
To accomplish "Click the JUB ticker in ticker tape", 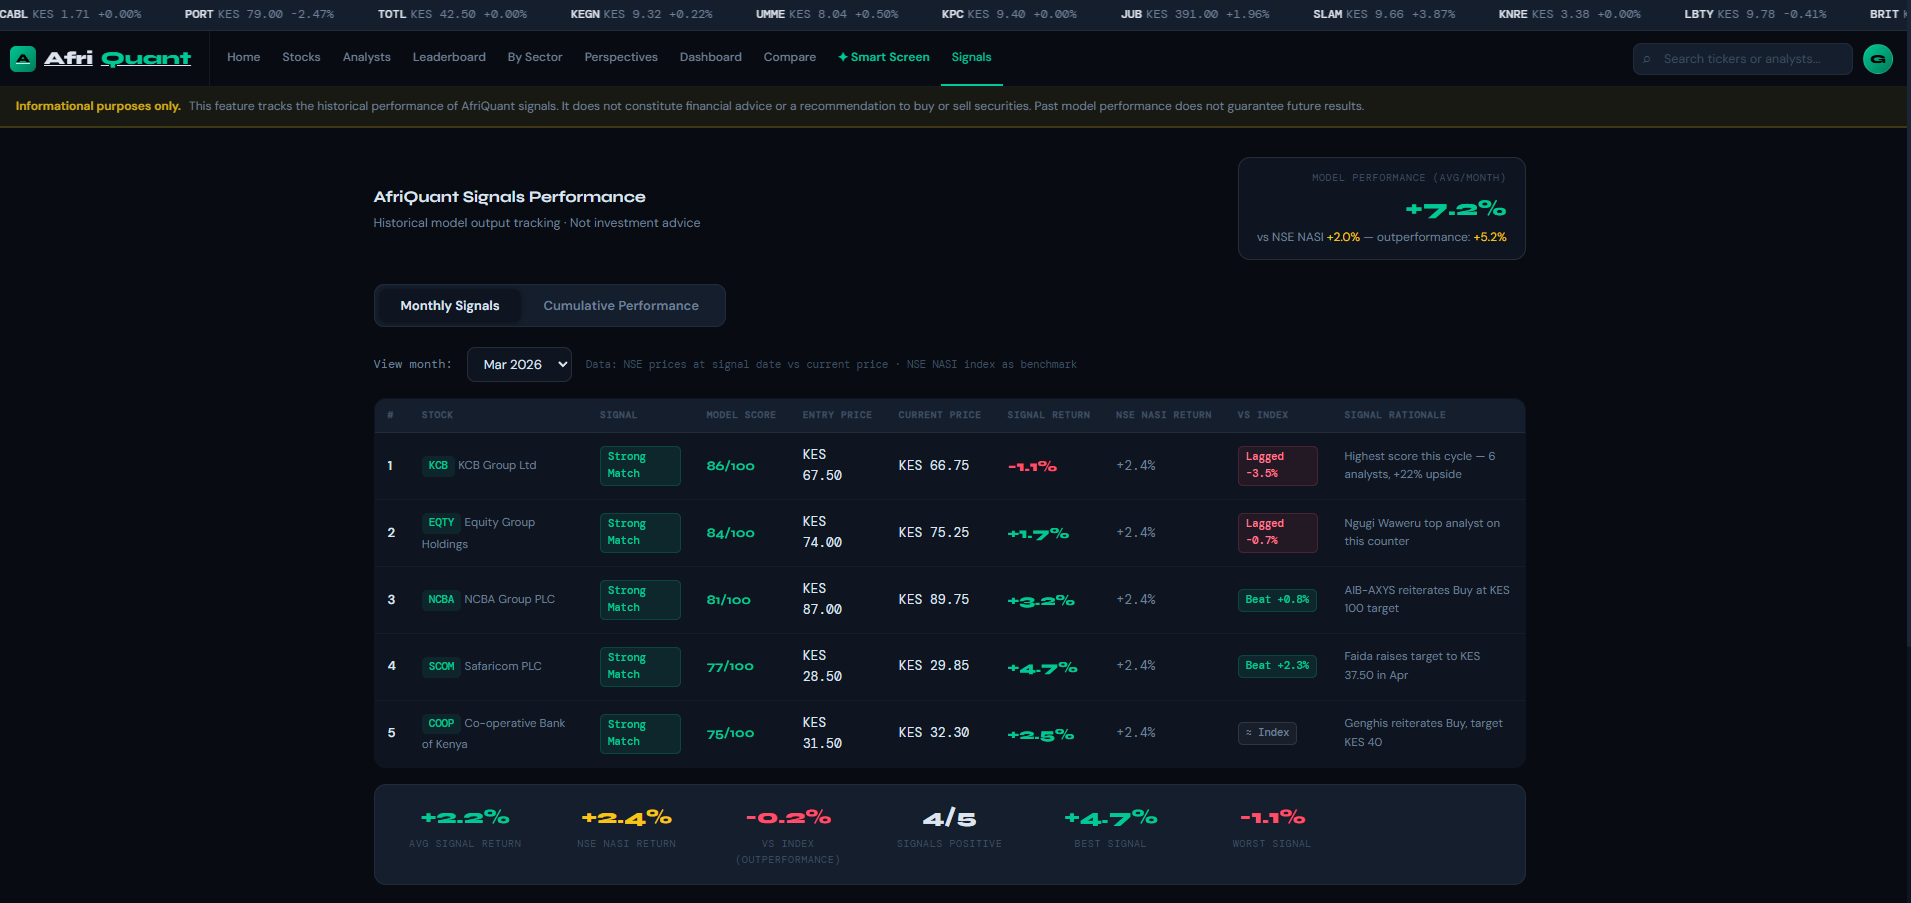I will tap(1195, 14).
